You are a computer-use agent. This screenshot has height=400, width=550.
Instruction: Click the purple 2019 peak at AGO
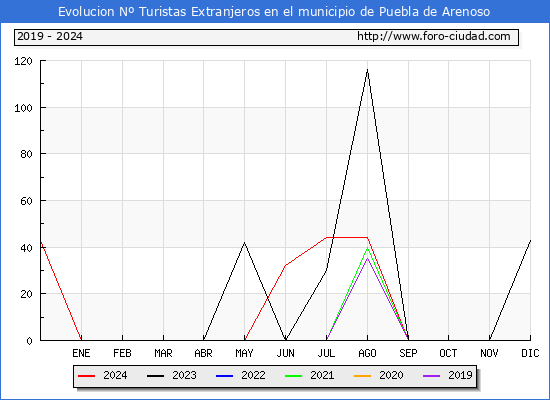click(367, 258)
